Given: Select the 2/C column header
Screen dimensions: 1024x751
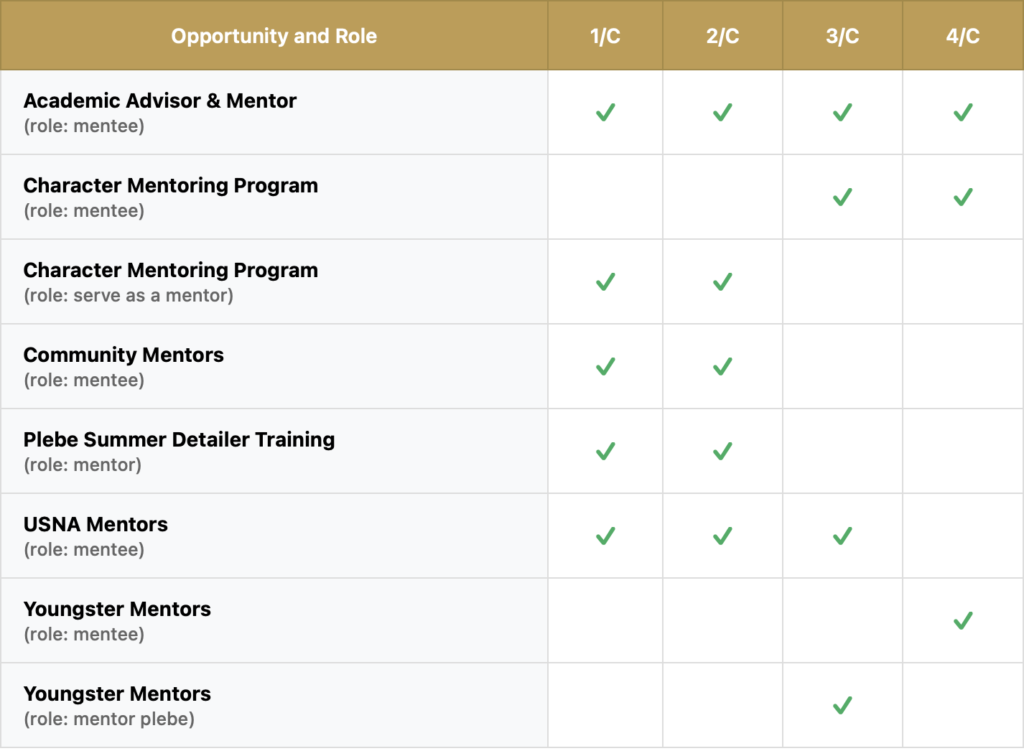Looking at the screenshot, I should [722, 37].
